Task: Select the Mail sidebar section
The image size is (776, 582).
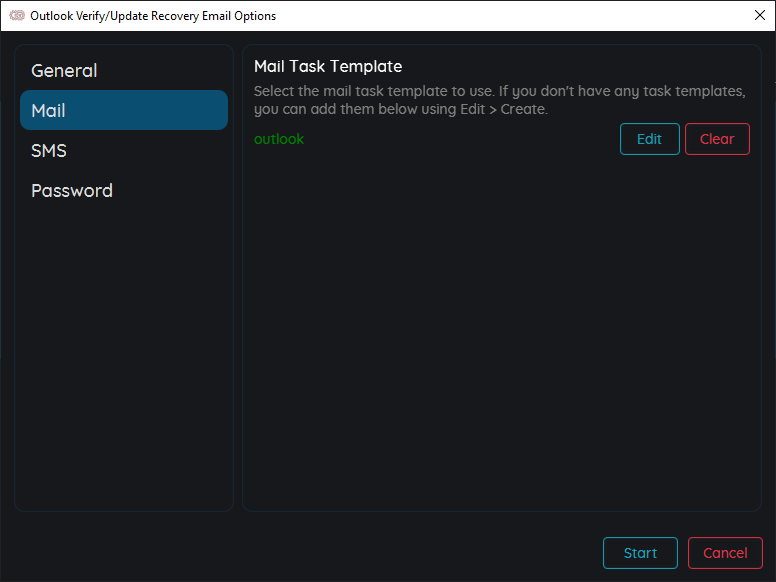Action: tap(124, 110)
